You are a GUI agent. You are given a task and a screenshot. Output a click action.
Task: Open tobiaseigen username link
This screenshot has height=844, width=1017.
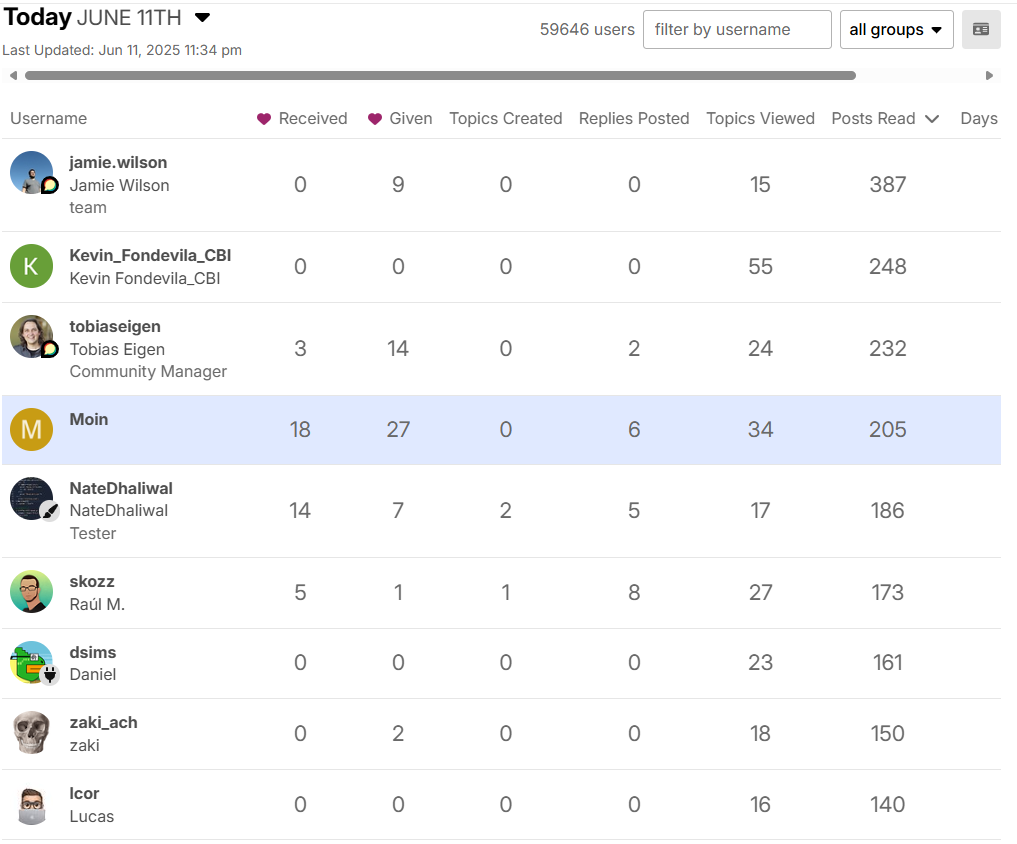(x=115, y=326)
